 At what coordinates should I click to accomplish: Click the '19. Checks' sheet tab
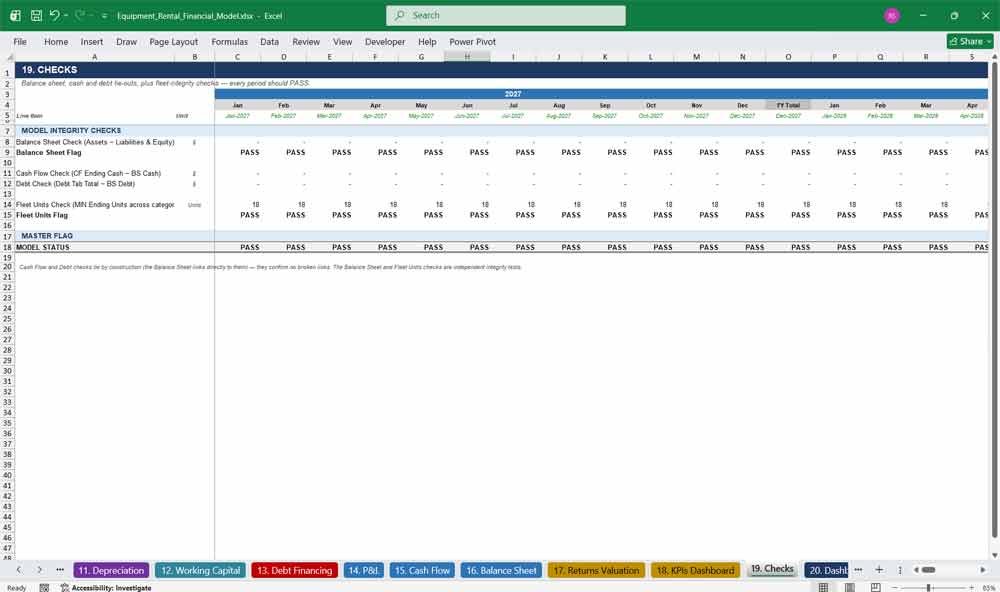point(772,569)
